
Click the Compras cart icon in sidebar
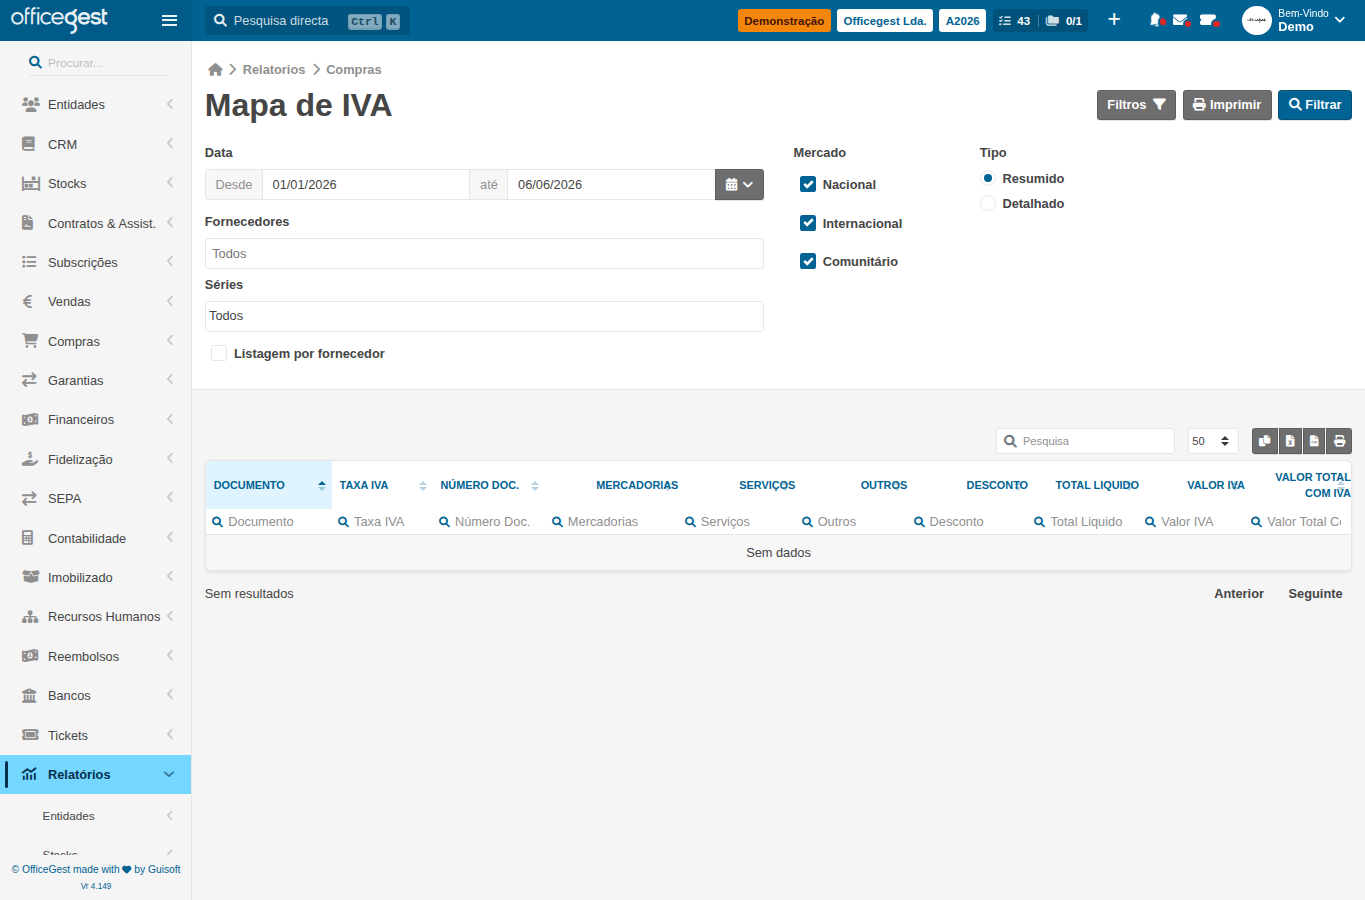pos(30,341)
